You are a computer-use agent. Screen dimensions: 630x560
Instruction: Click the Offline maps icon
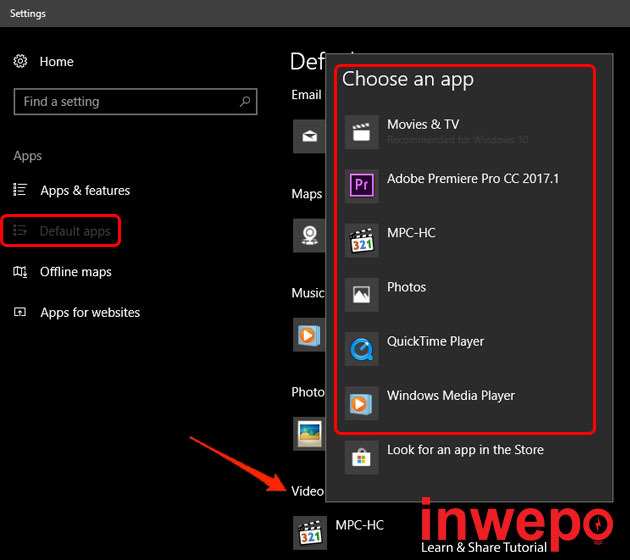[20, 272]
